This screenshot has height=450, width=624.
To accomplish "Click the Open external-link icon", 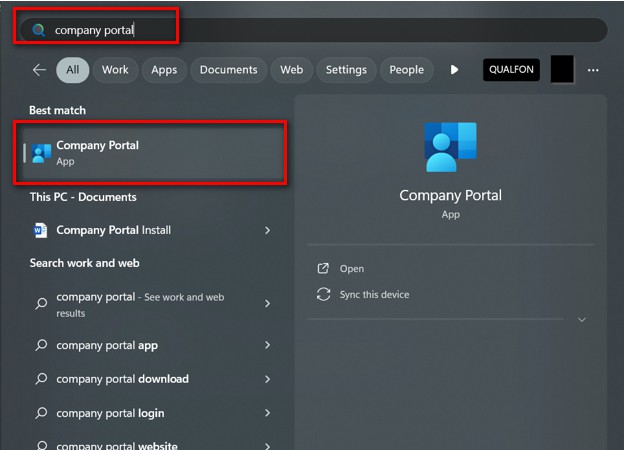I will click(x=323, y=269).
